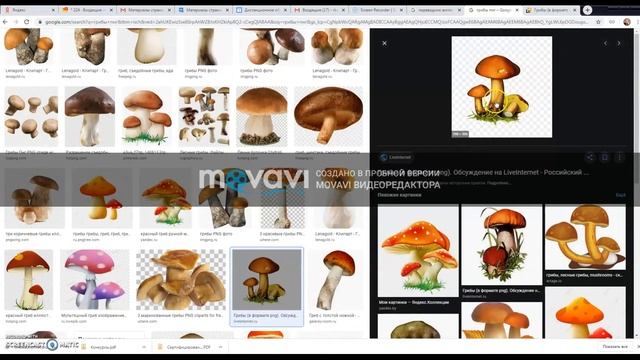
Task: Open the Конкурсы.pdf download item
Action: 104,347
